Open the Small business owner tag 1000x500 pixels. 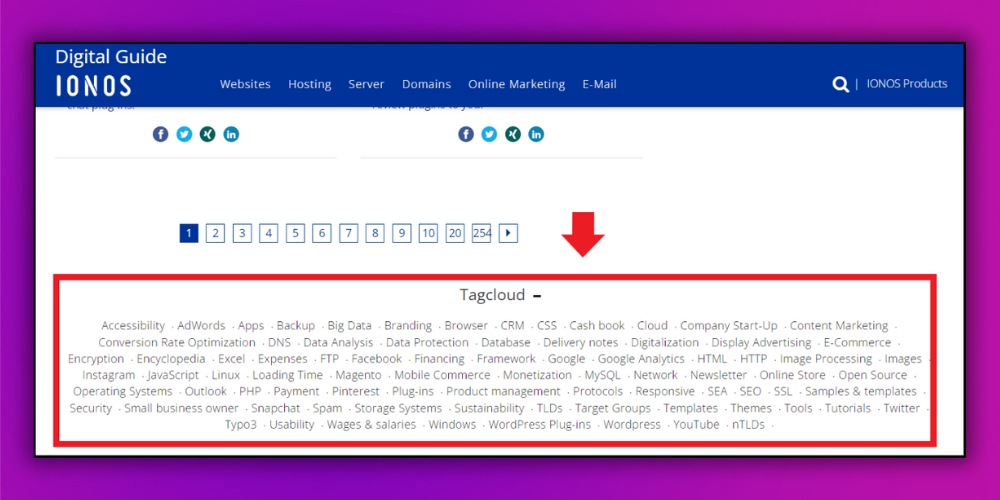181,409
